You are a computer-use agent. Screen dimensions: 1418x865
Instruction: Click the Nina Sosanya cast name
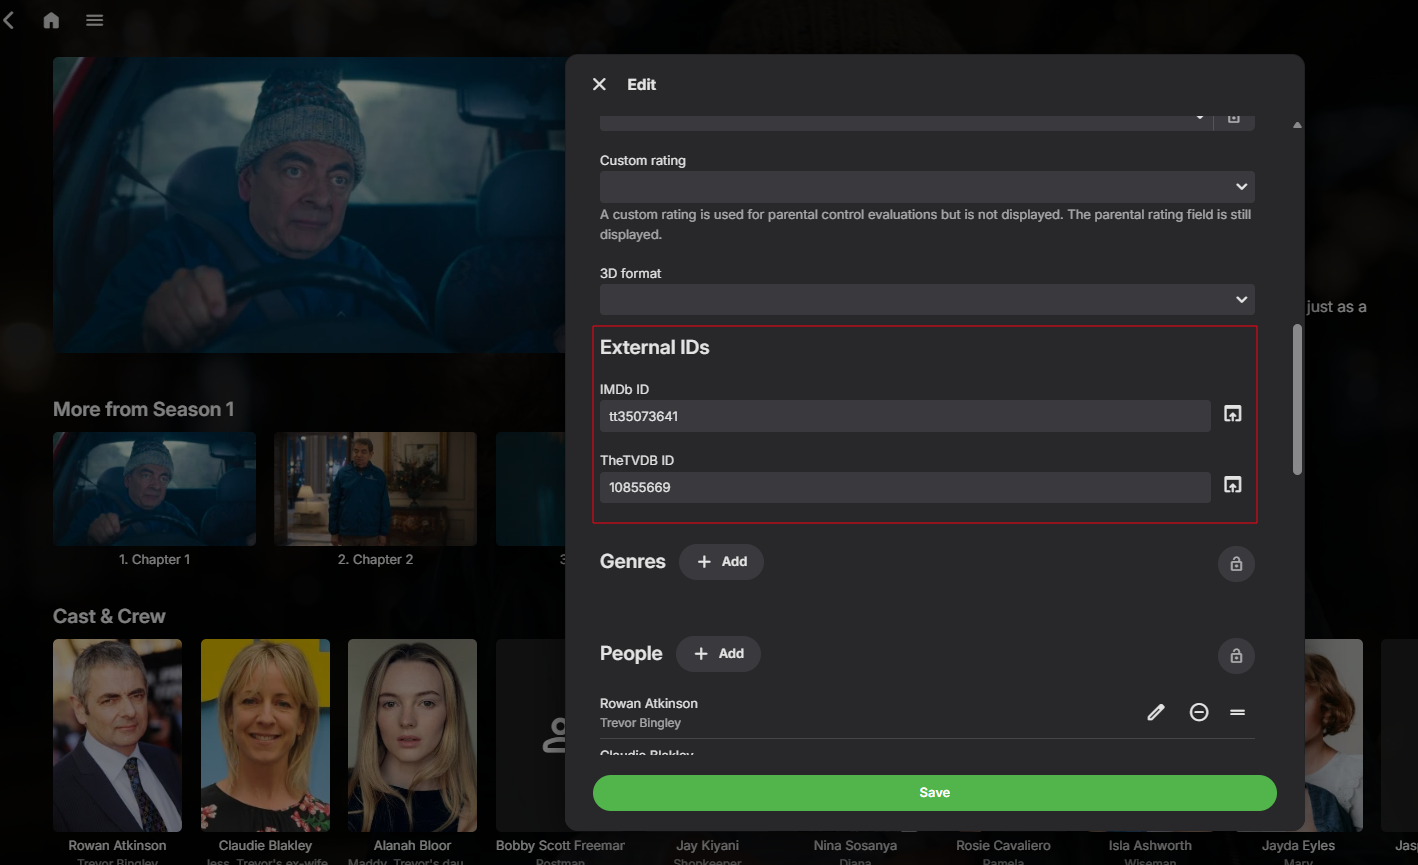[x=855, y=846]
